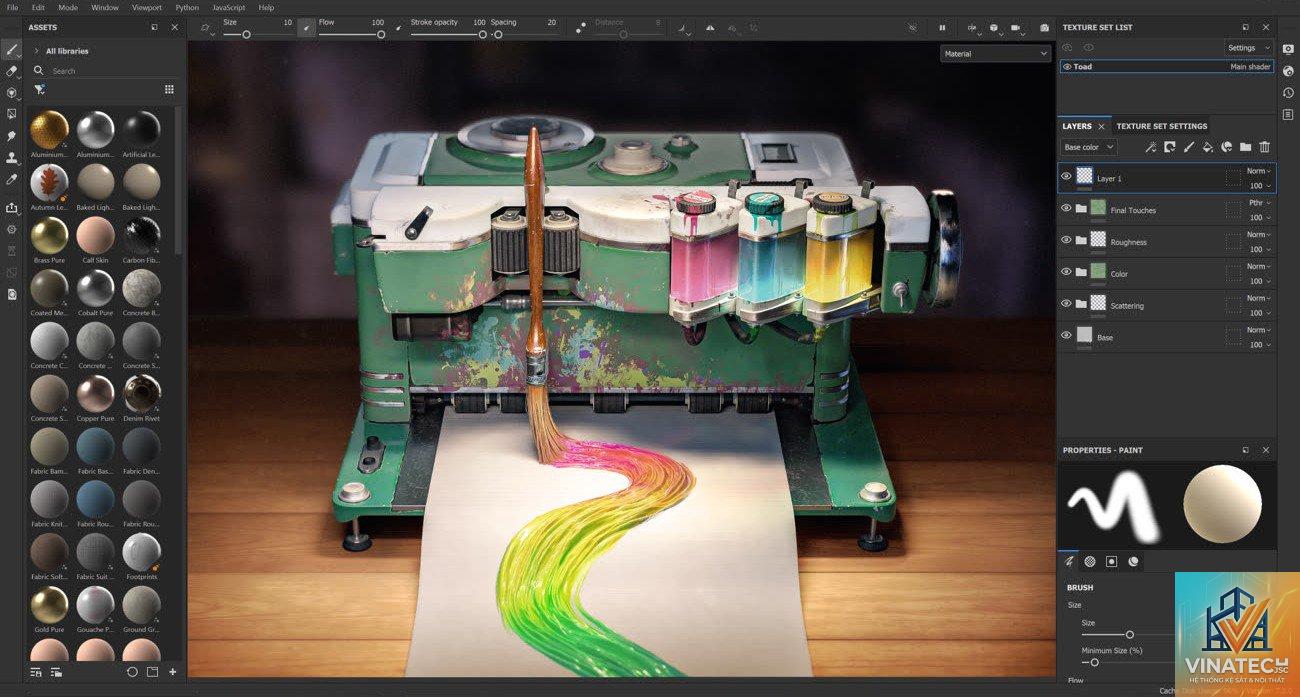
Task: Open Layer 1 blend mode Norm dropdown
Action: point(1259,171)
